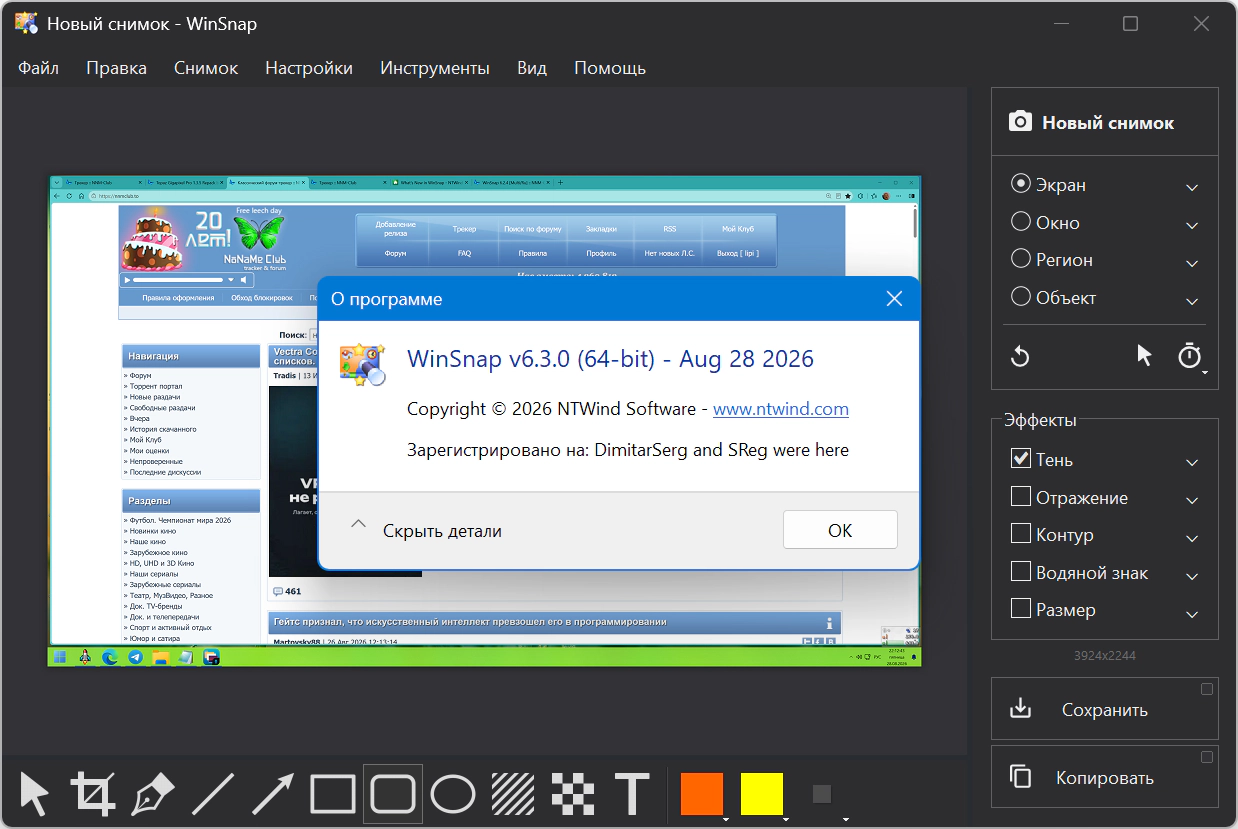Click the Новый снимок button
Screen dimensions: 1238x829
[1105, 122]
